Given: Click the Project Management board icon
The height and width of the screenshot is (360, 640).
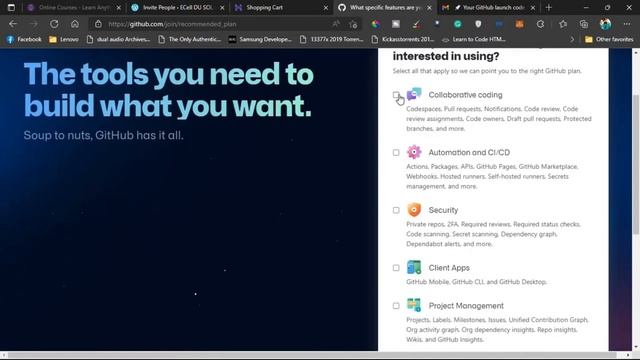Looking at the screenshot, I should tap(414, 305).
